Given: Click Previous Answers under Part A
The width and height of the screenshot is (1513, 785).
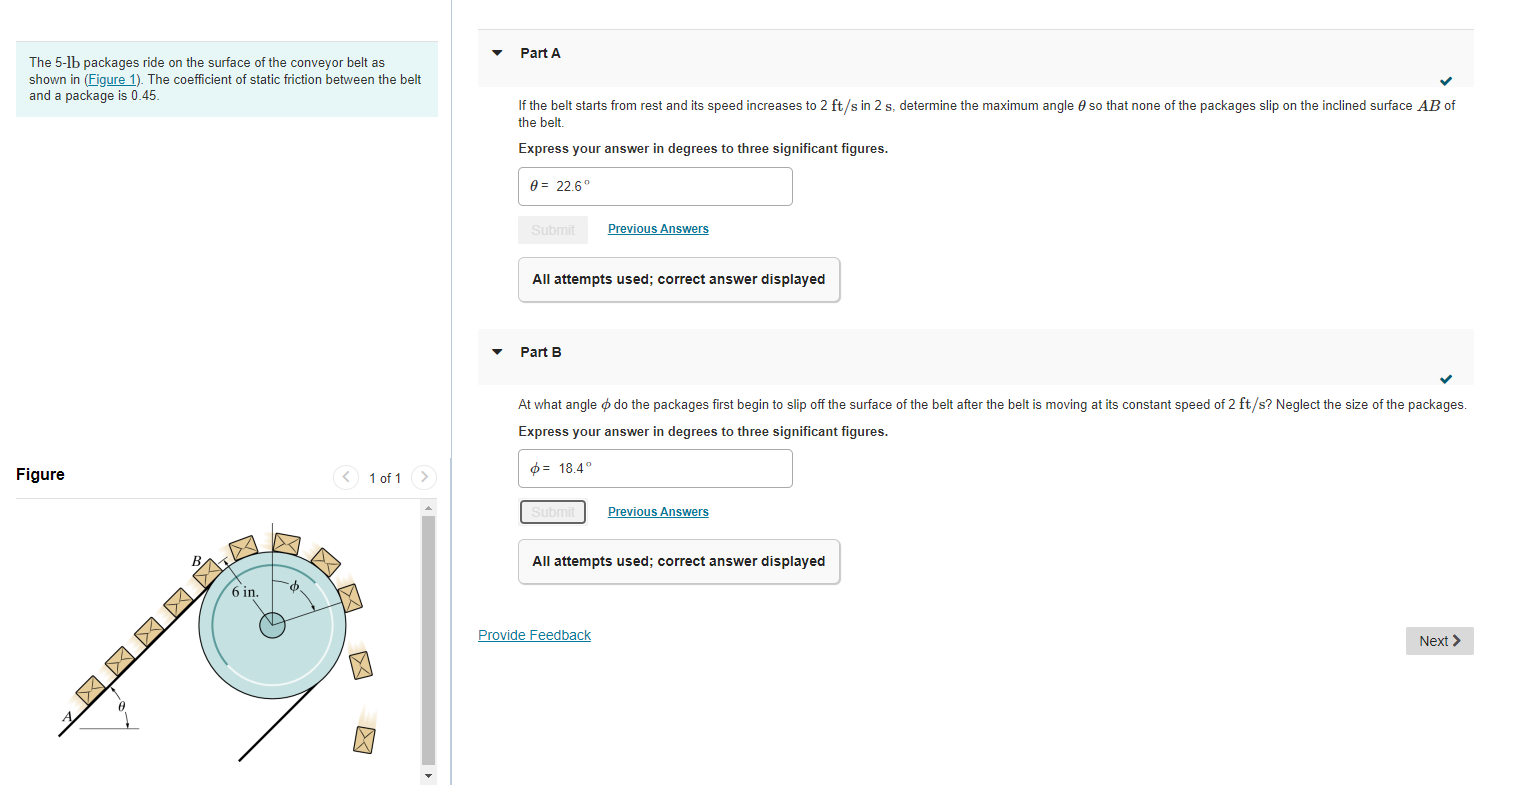Looking at the screenshot, I should [x=657, y=228].
